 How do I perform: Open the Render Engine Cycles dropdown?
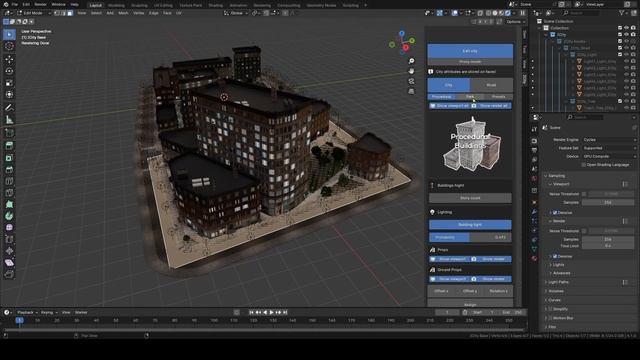[x=609, y=140]
